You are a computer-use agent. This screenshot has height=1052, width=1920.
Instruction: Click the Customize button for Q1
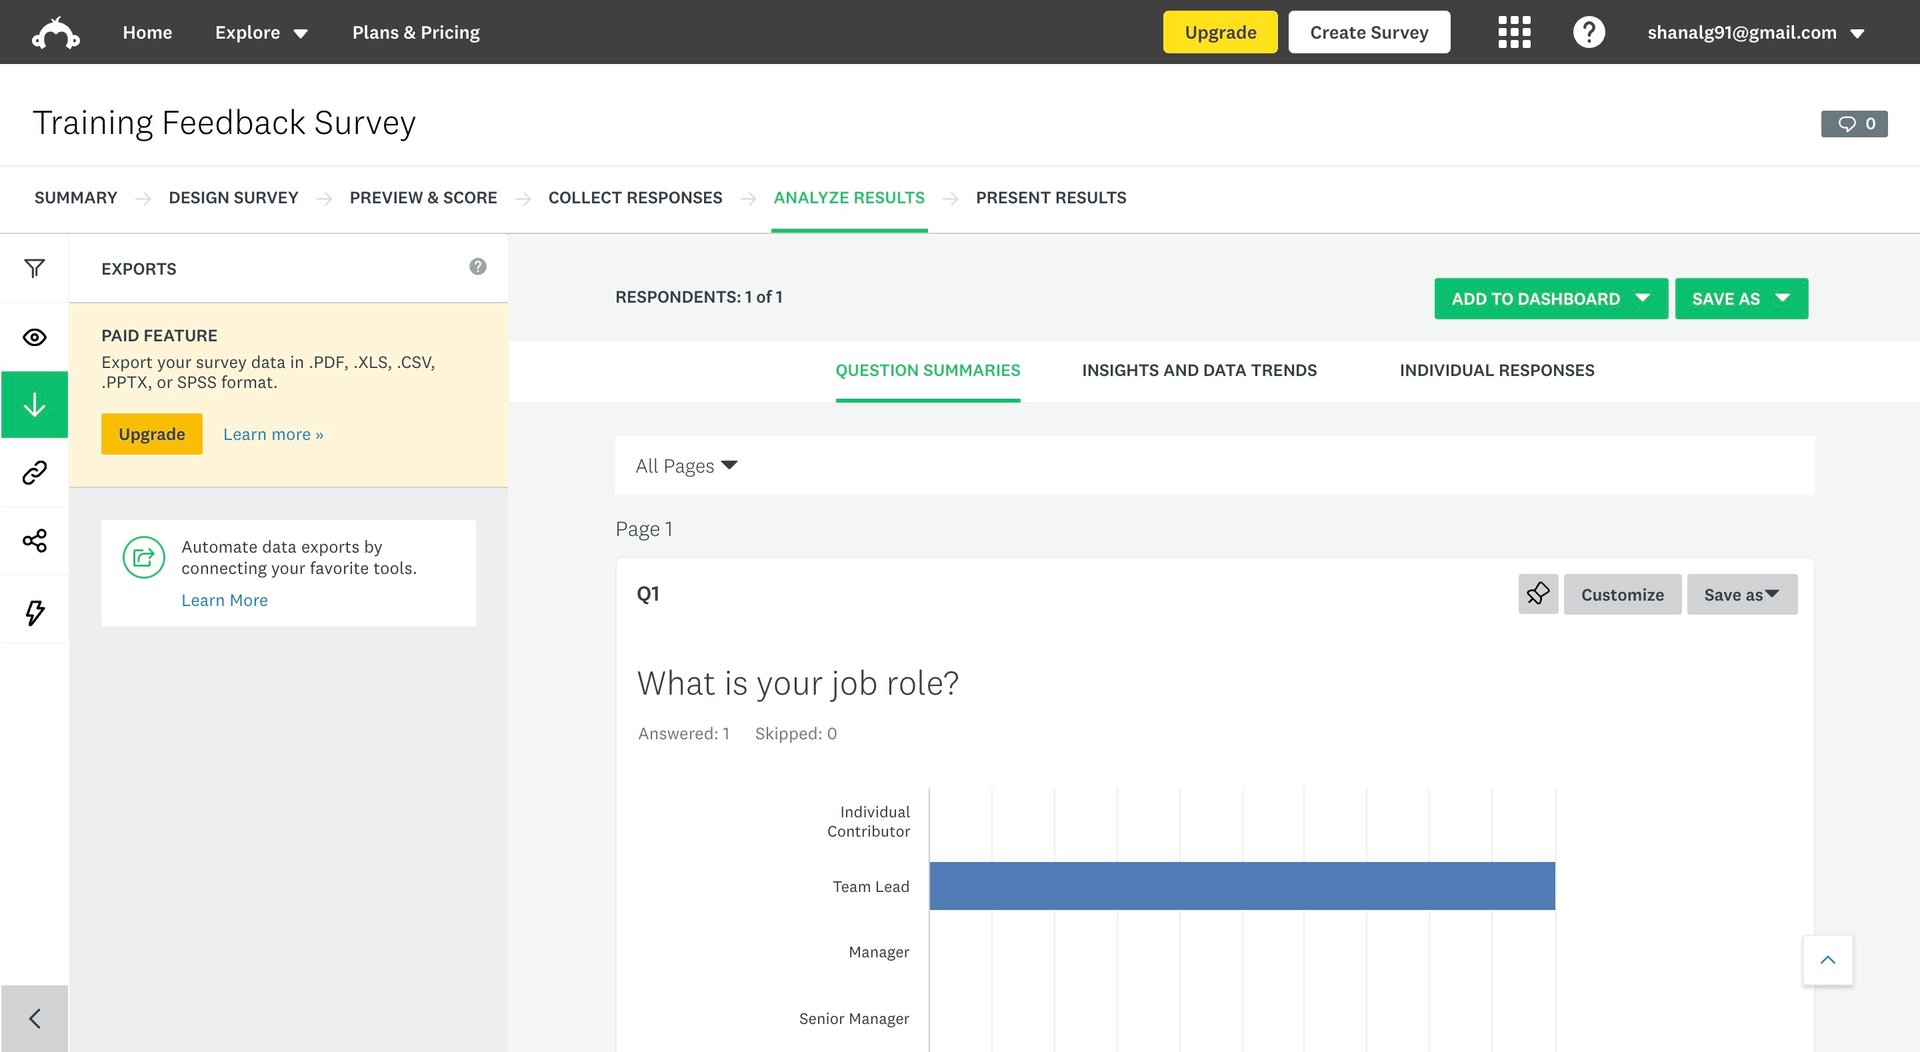[x=1622, y=594]
